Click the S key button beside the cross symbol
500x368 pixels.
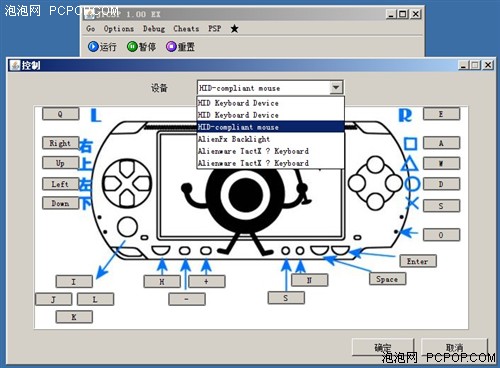click(x=441, y=206)
